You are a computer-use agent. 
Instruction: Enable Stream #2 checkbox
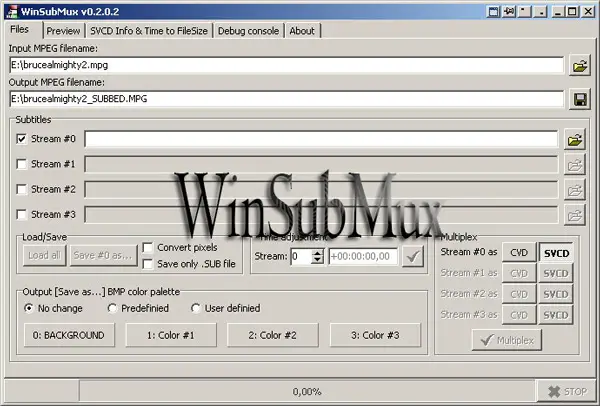point(22,189)
